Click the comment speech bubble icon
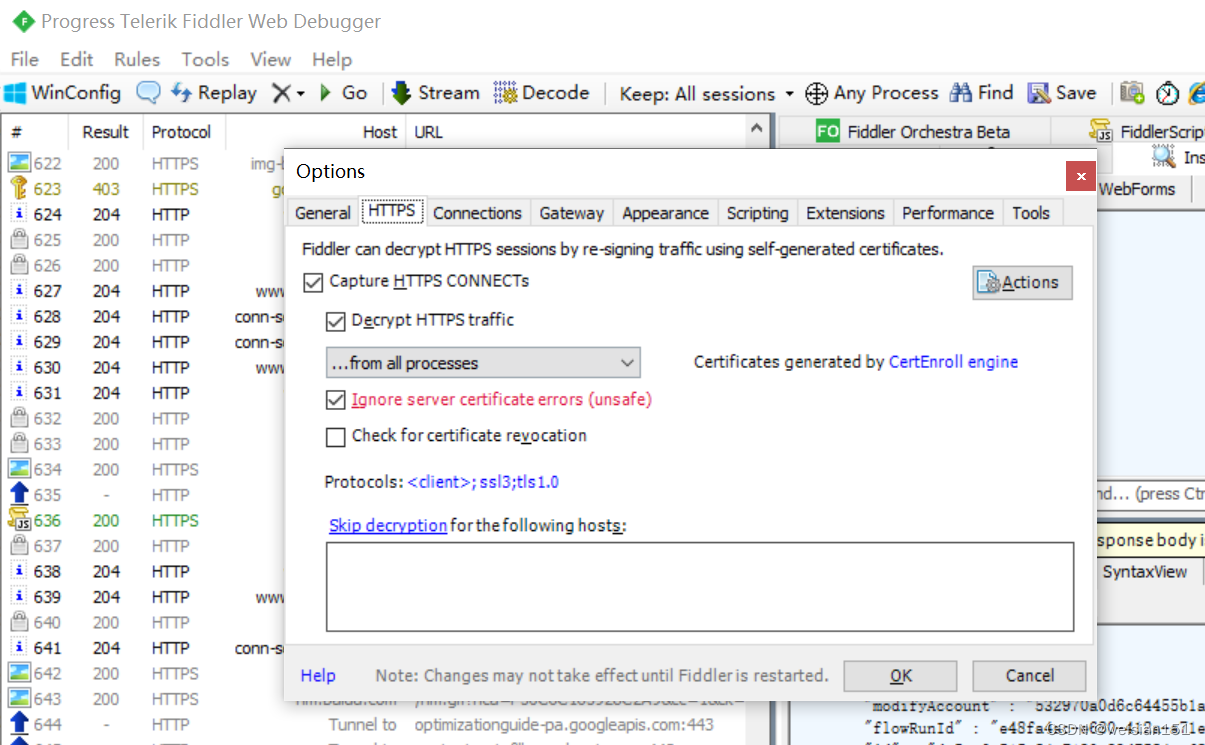The height and width of the screenshot is (745, 1205). tap(148, 93)
